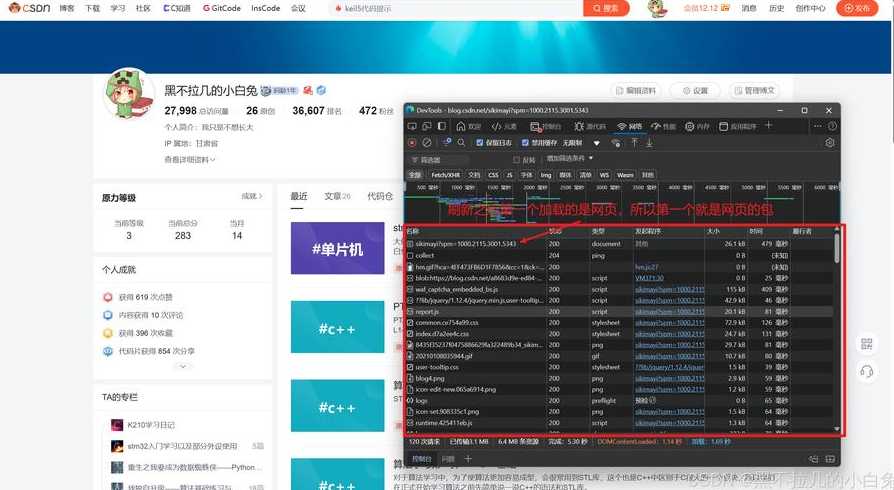This screenshot has height=490, width=894.
Task: Stop recording network log red button
Action: 412,143
